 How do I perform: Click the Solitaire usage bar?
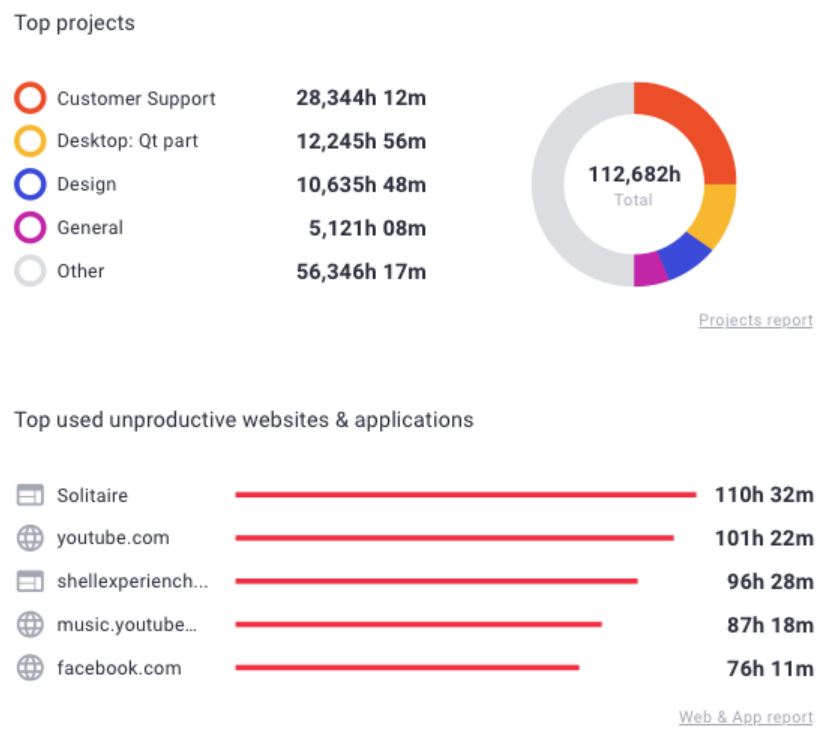466,495
